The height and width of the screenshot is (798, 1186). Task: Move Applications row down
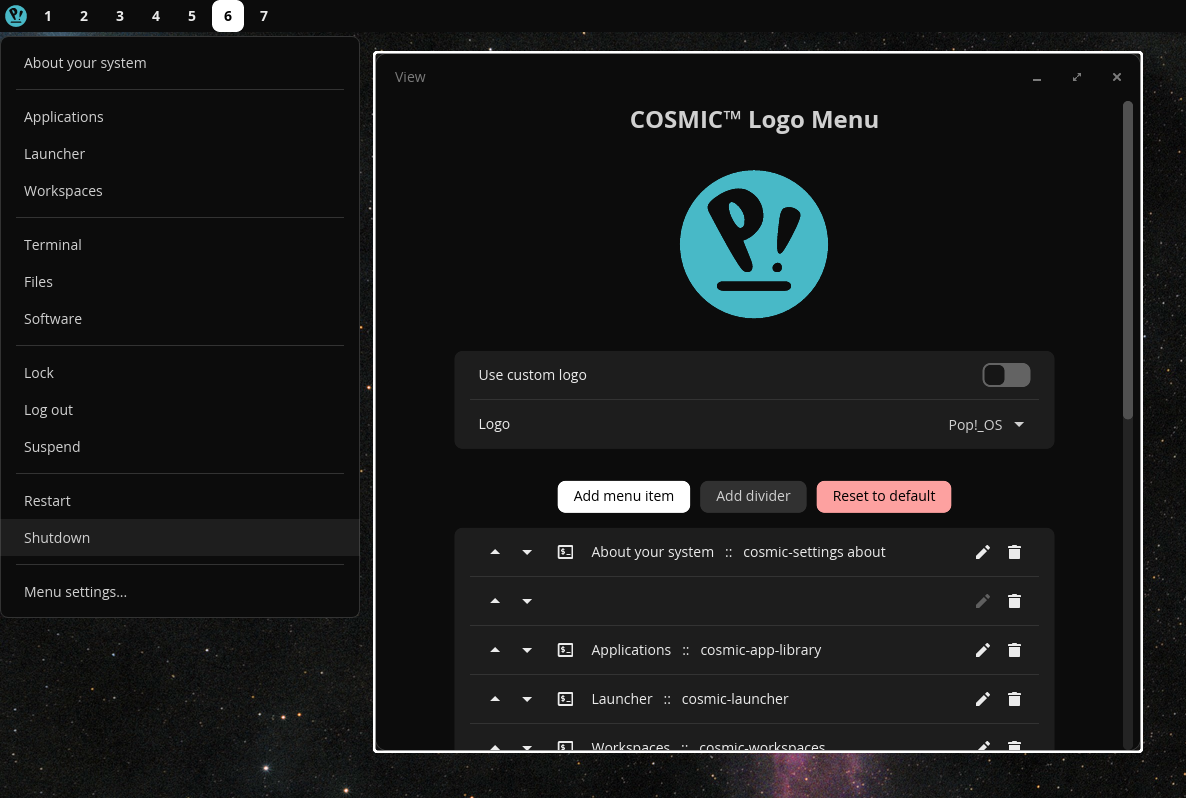[x=527, y=650]
